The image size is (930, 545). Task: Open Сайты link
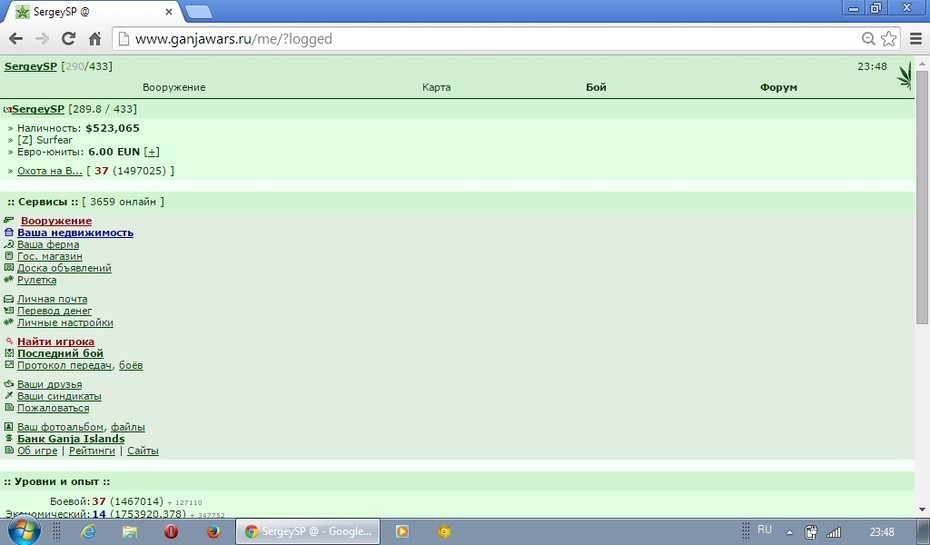pos(143,451)
